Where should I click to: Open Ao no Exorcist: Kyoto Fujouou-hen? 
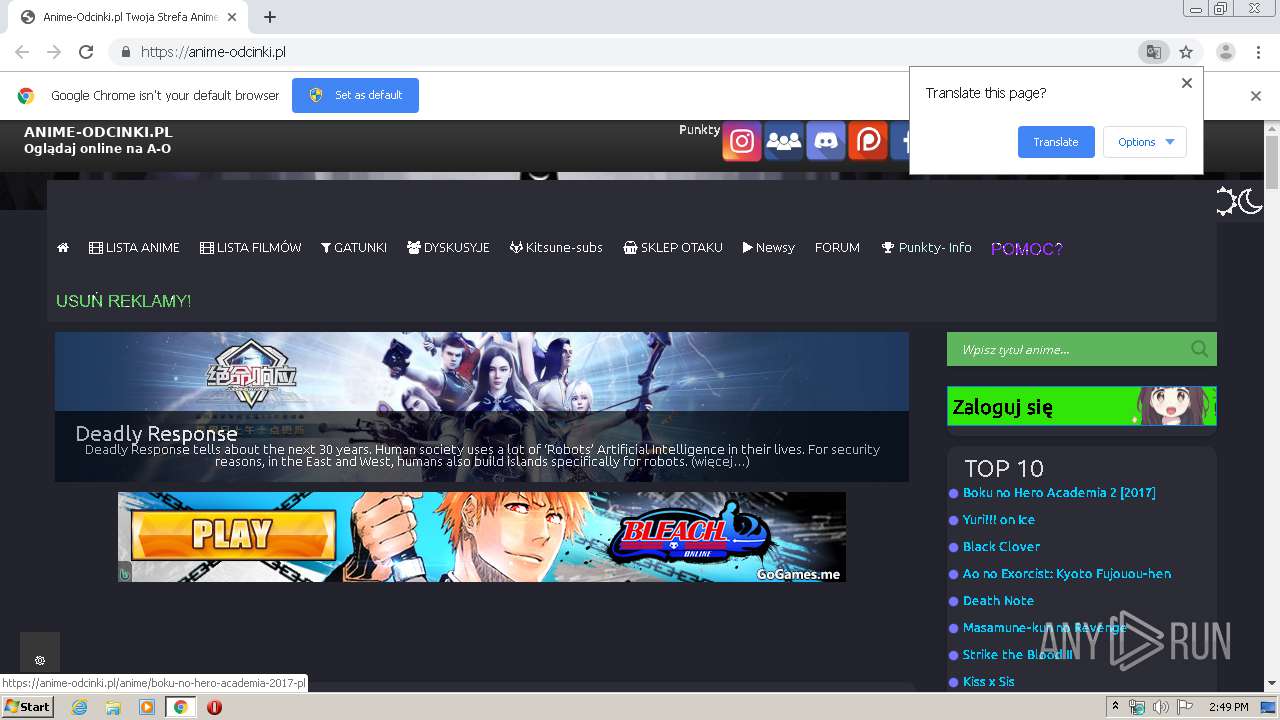click(1067, 574)
